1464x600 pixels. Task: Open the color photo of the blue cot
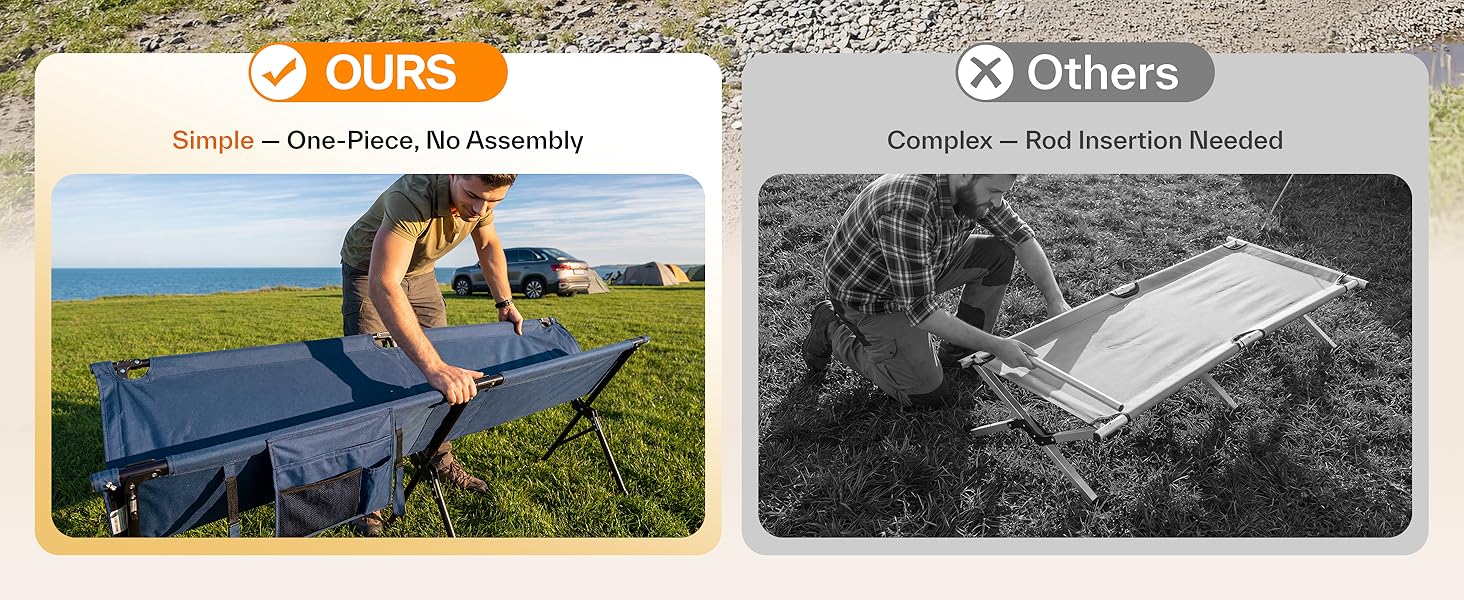(x=378, y=356)
